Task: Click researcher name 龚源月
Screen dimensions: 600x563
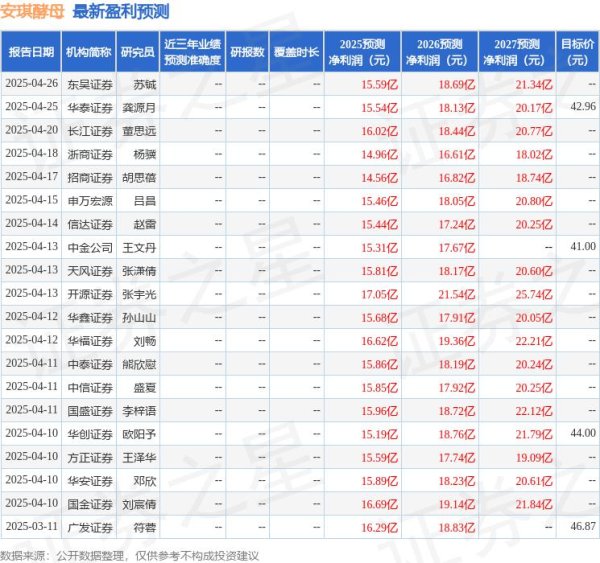Action: click(139, 106)
